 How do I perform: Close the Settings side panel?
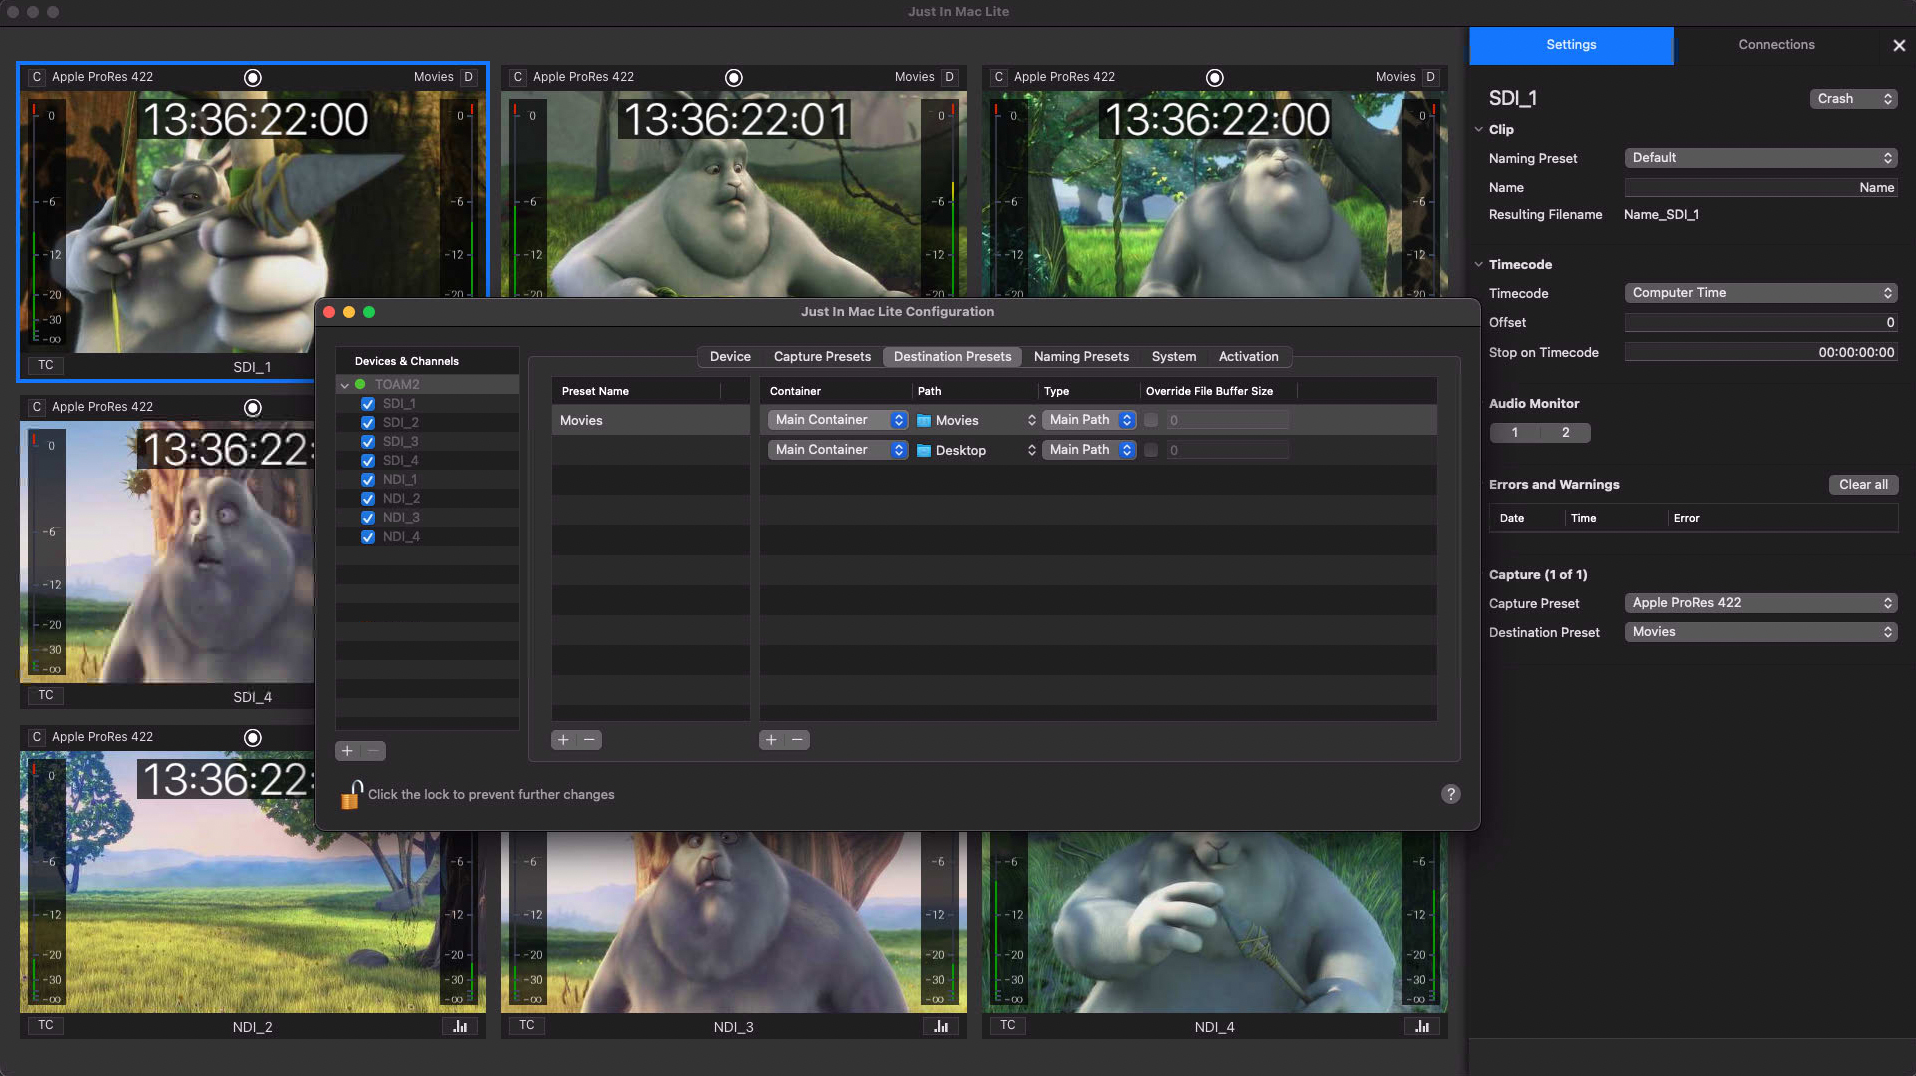(1898, 45)
